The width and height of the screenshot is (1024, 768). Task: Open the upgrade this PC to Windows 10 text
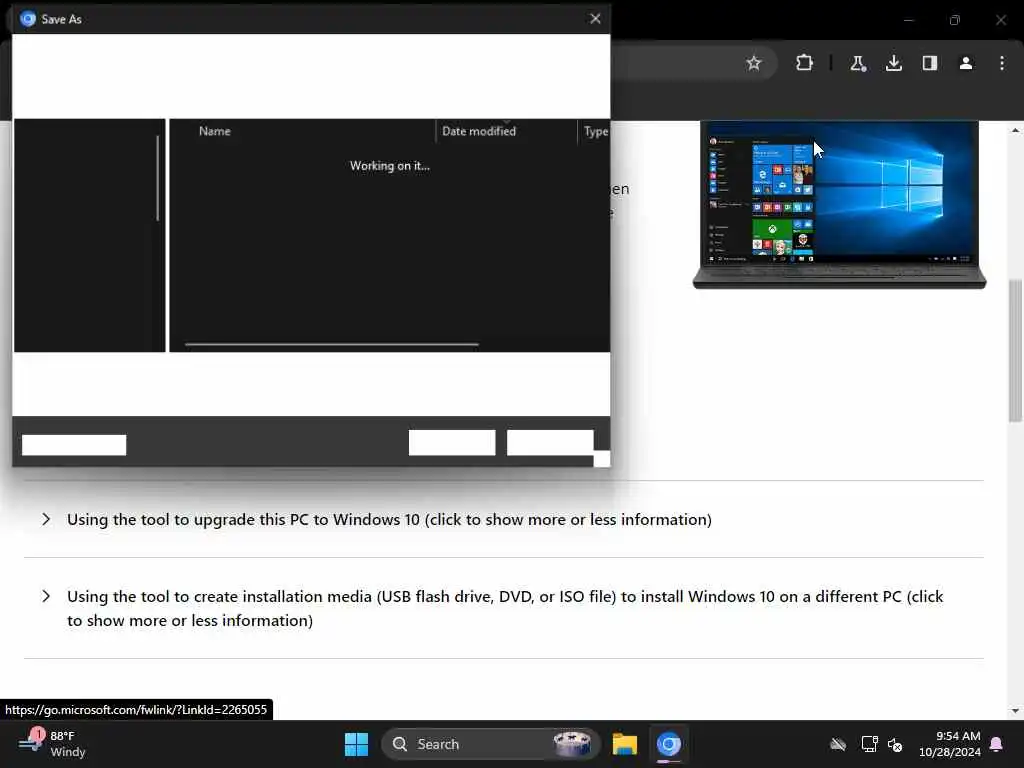point(389,519)
